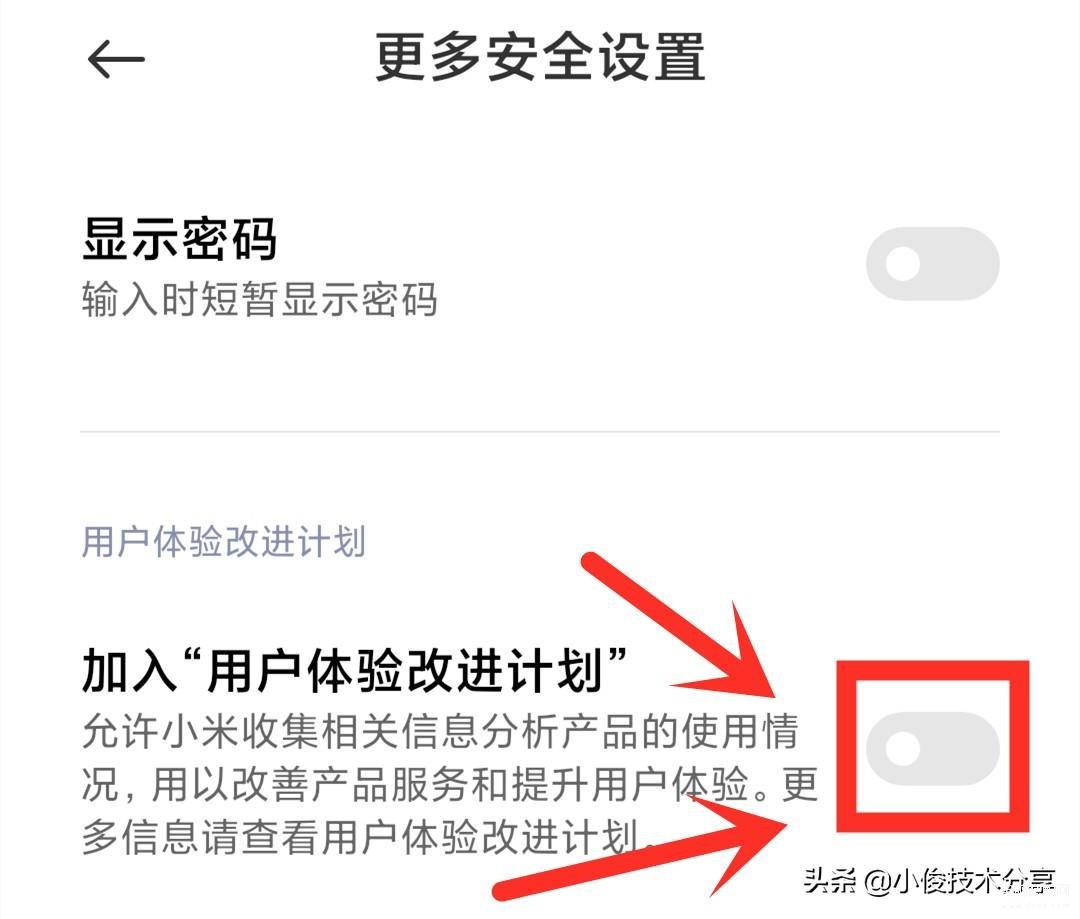Click the knob of the 用户体验改进计划 toggle
Viewport: 1080px width, 919px height.
tap(902, 749)
